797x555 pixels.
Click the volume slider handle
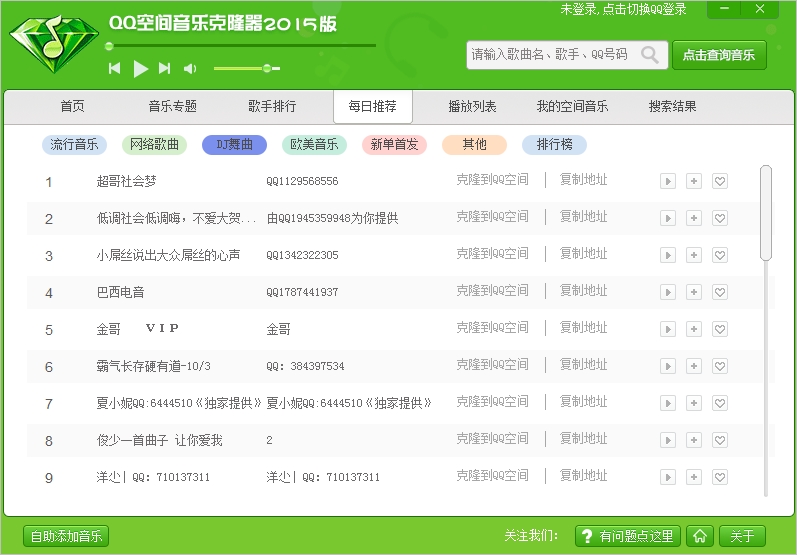tap(267, 68)
